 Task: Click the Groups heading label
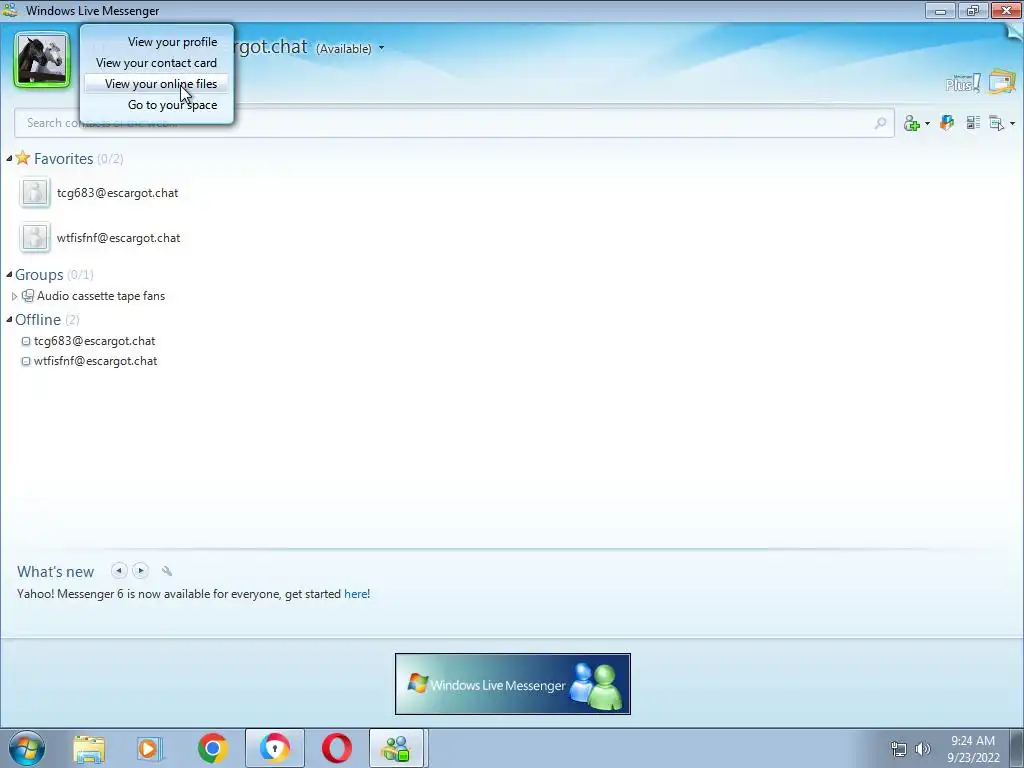pyautogui.click(x=39, y=274)
